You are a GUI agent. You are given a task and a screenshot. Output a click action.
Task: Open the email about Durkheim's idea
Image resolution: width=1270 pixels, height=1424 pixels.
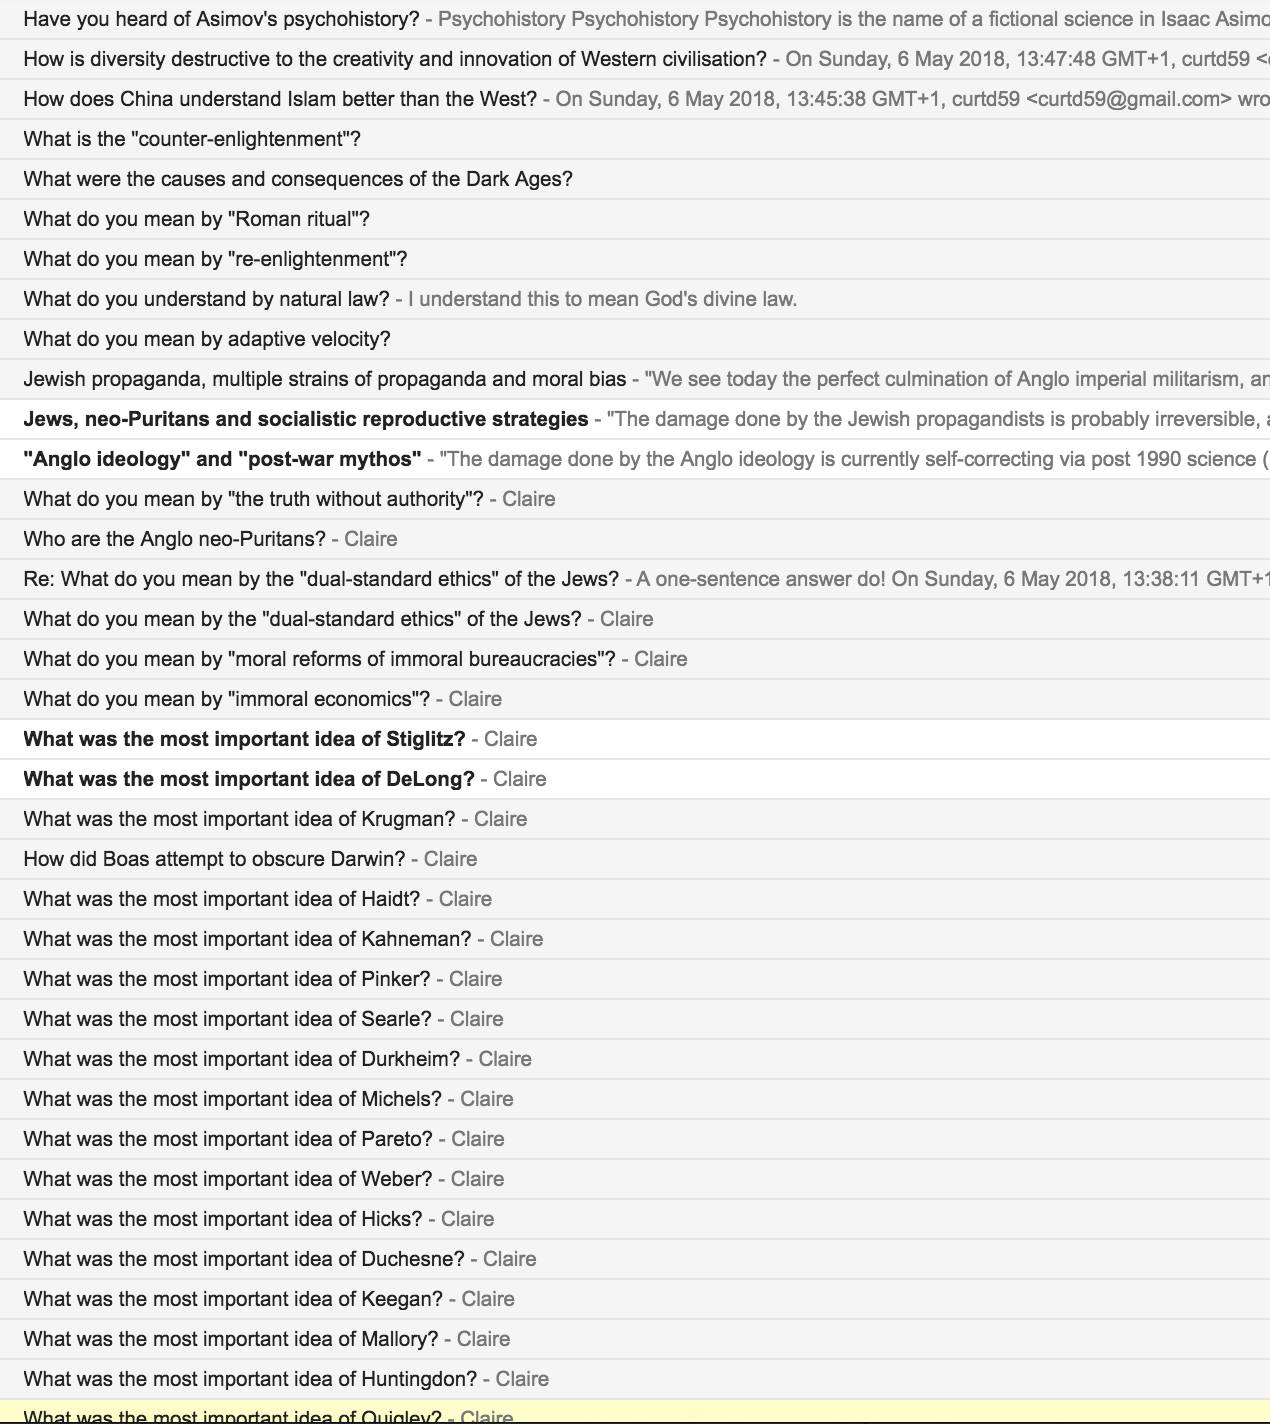242,1059
